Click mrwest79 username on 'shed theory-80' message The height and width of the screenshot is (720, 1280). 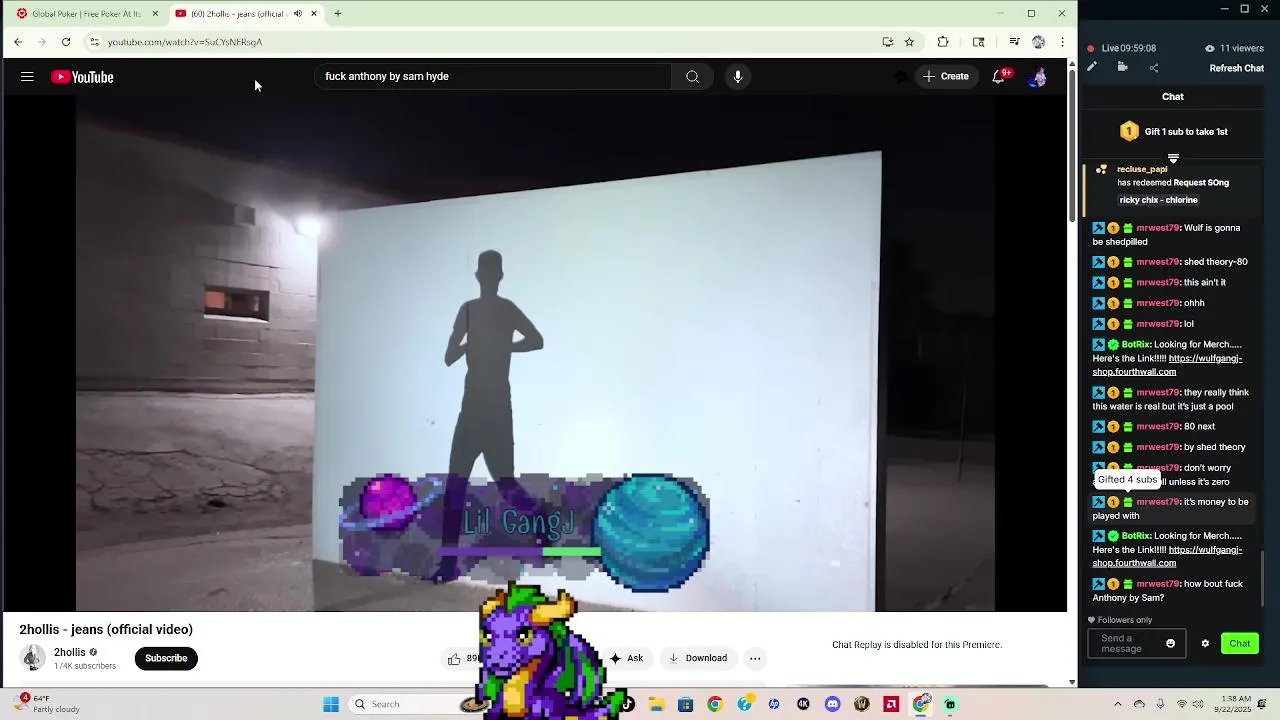click(1158, 262)
